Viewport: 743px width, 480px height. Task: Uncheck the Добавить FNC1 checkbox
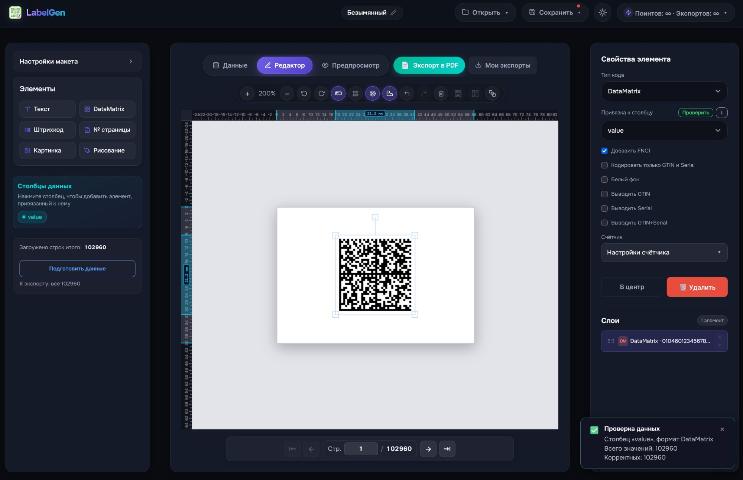(604, 151)
